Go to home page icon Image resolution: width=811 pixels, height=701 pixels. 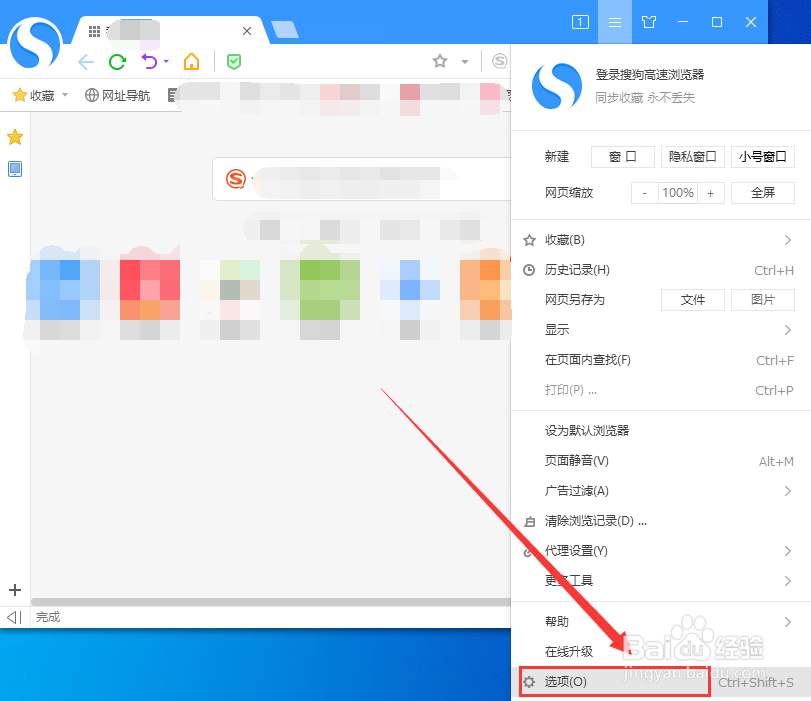(191, 62)
